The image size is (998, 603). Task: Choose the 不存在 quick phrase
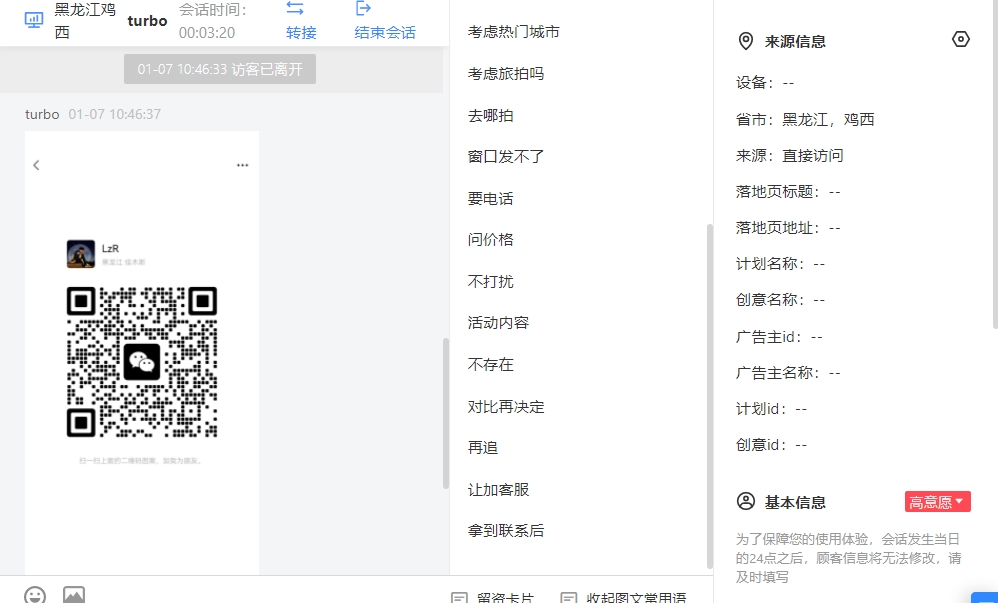coord(491,364)
